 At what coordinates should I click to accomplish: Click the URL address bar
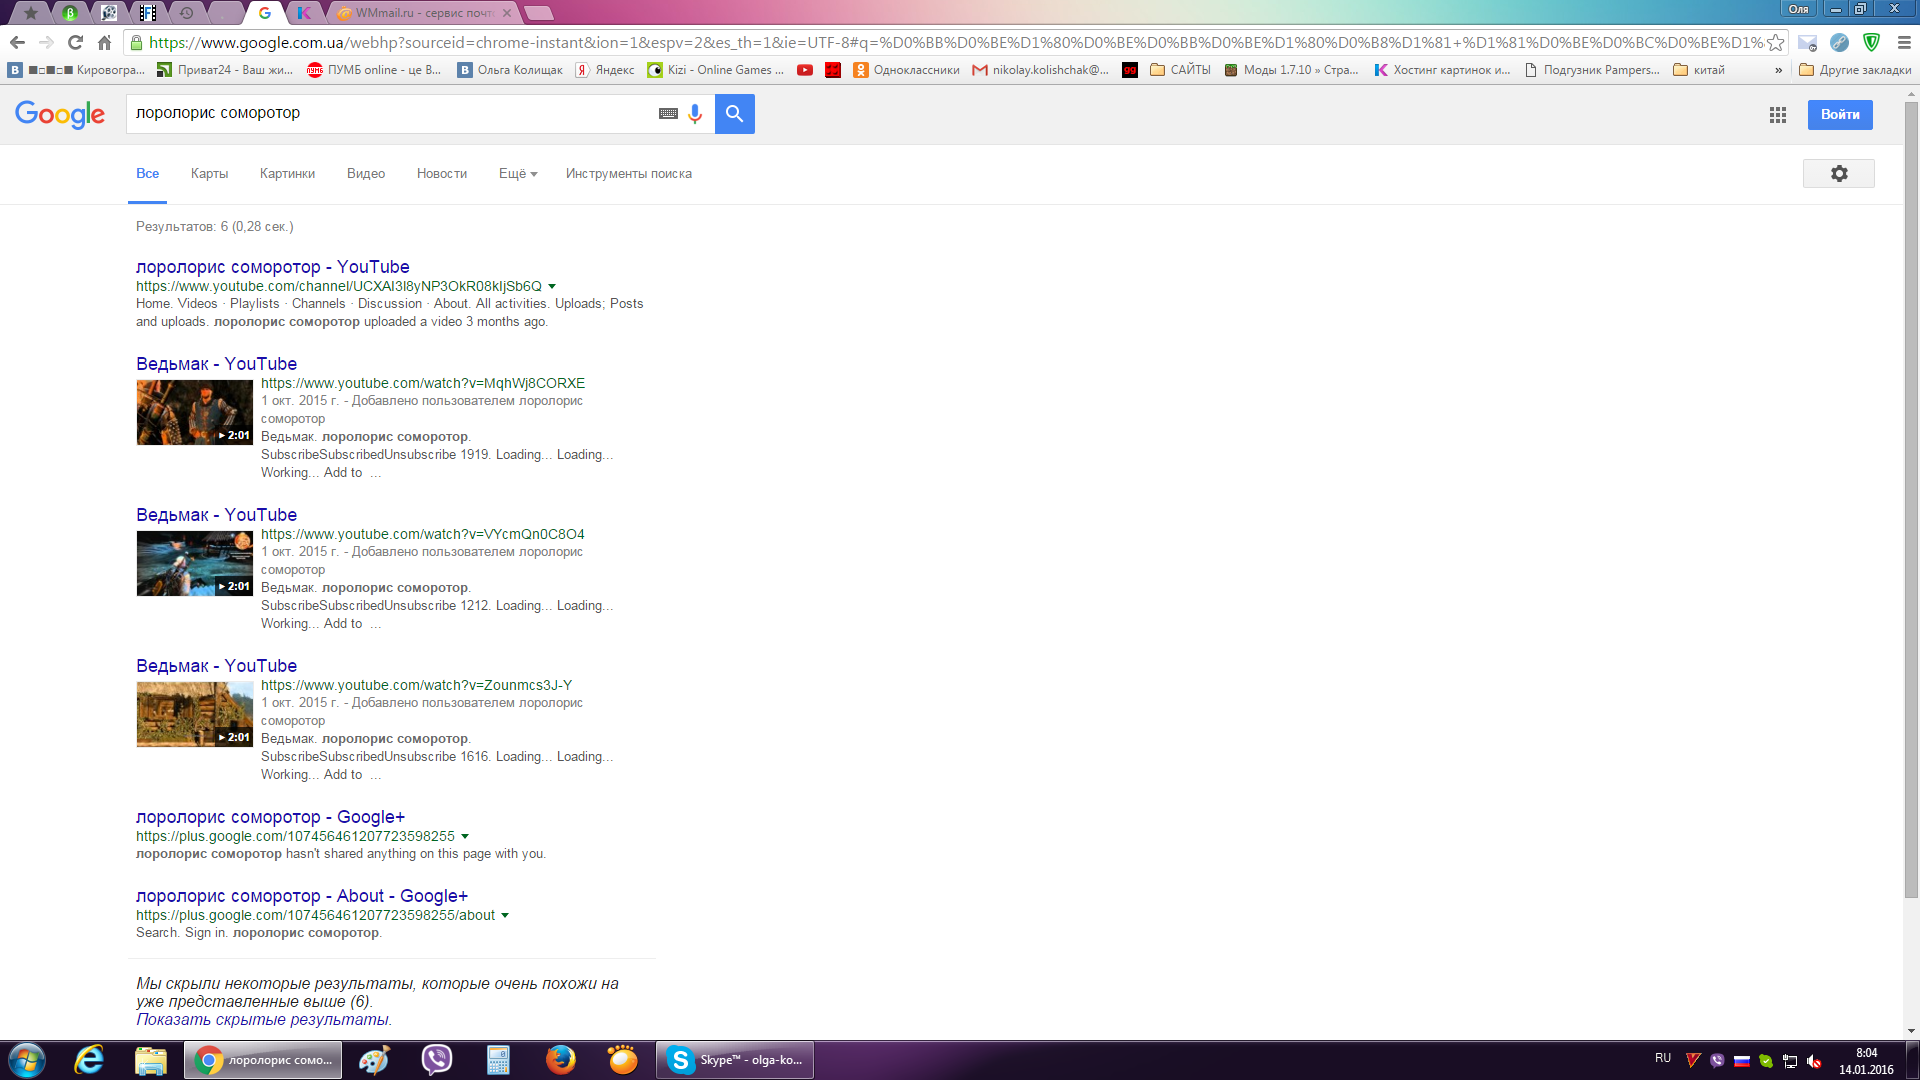(x=955, y=43)
